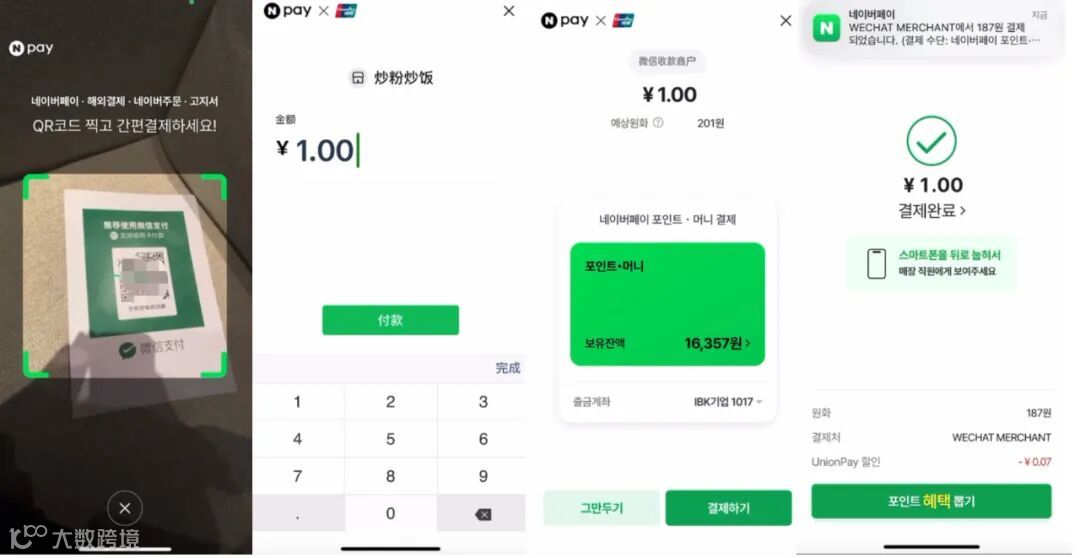Tap the 그만두기 cancel button

click(601, 508)
